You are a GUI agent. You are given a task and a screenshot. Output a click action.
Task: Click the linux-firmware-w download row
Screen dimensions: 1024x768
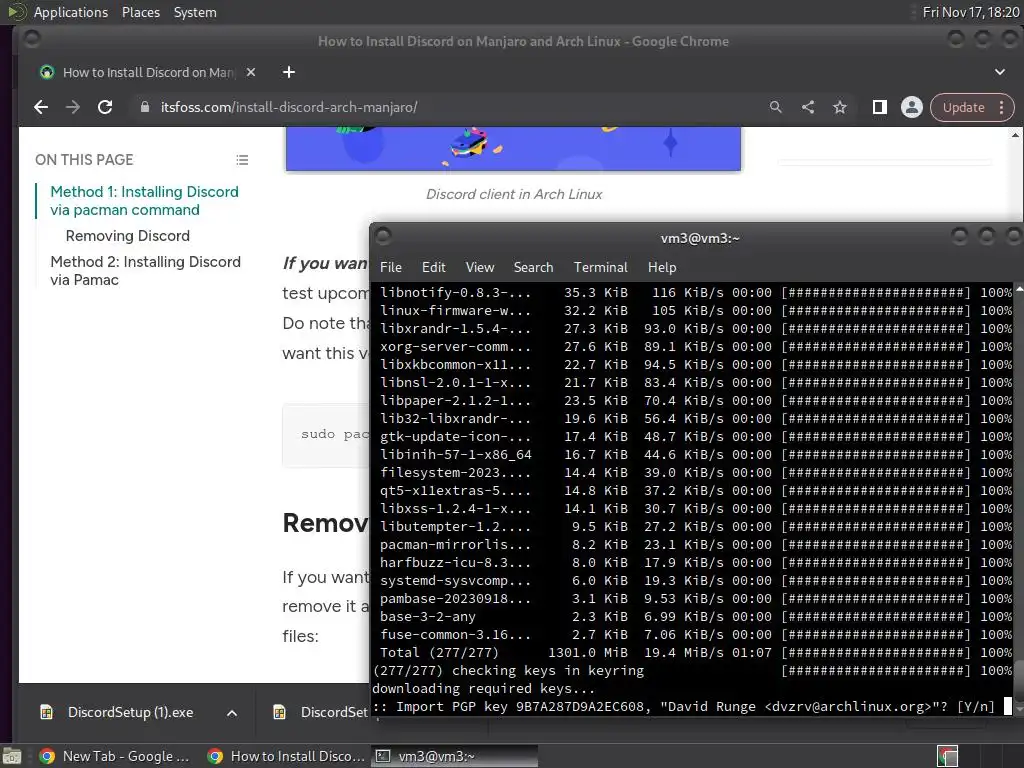[695, 311]
